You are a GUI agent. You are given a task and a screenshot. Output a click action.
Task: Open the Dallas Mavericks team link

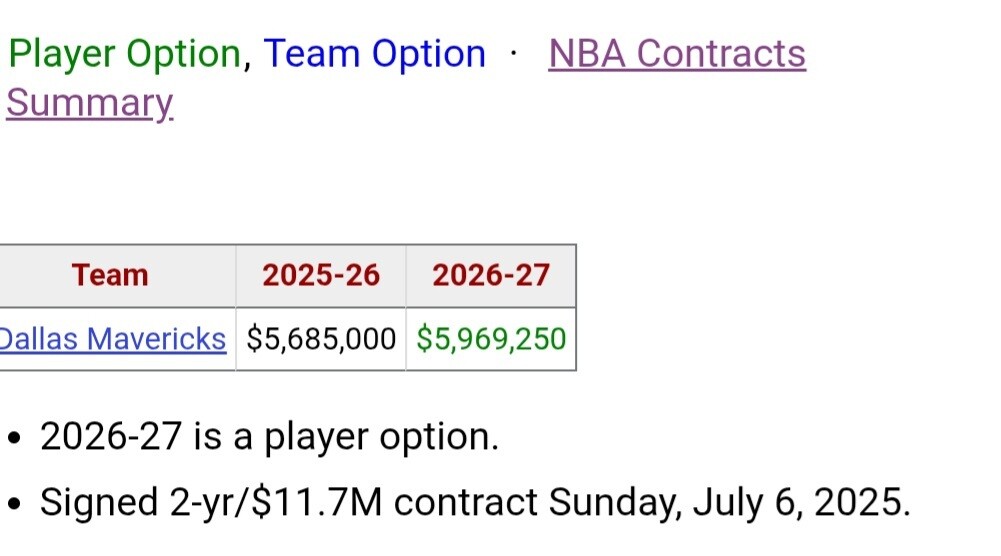click(x=112, y=339)
